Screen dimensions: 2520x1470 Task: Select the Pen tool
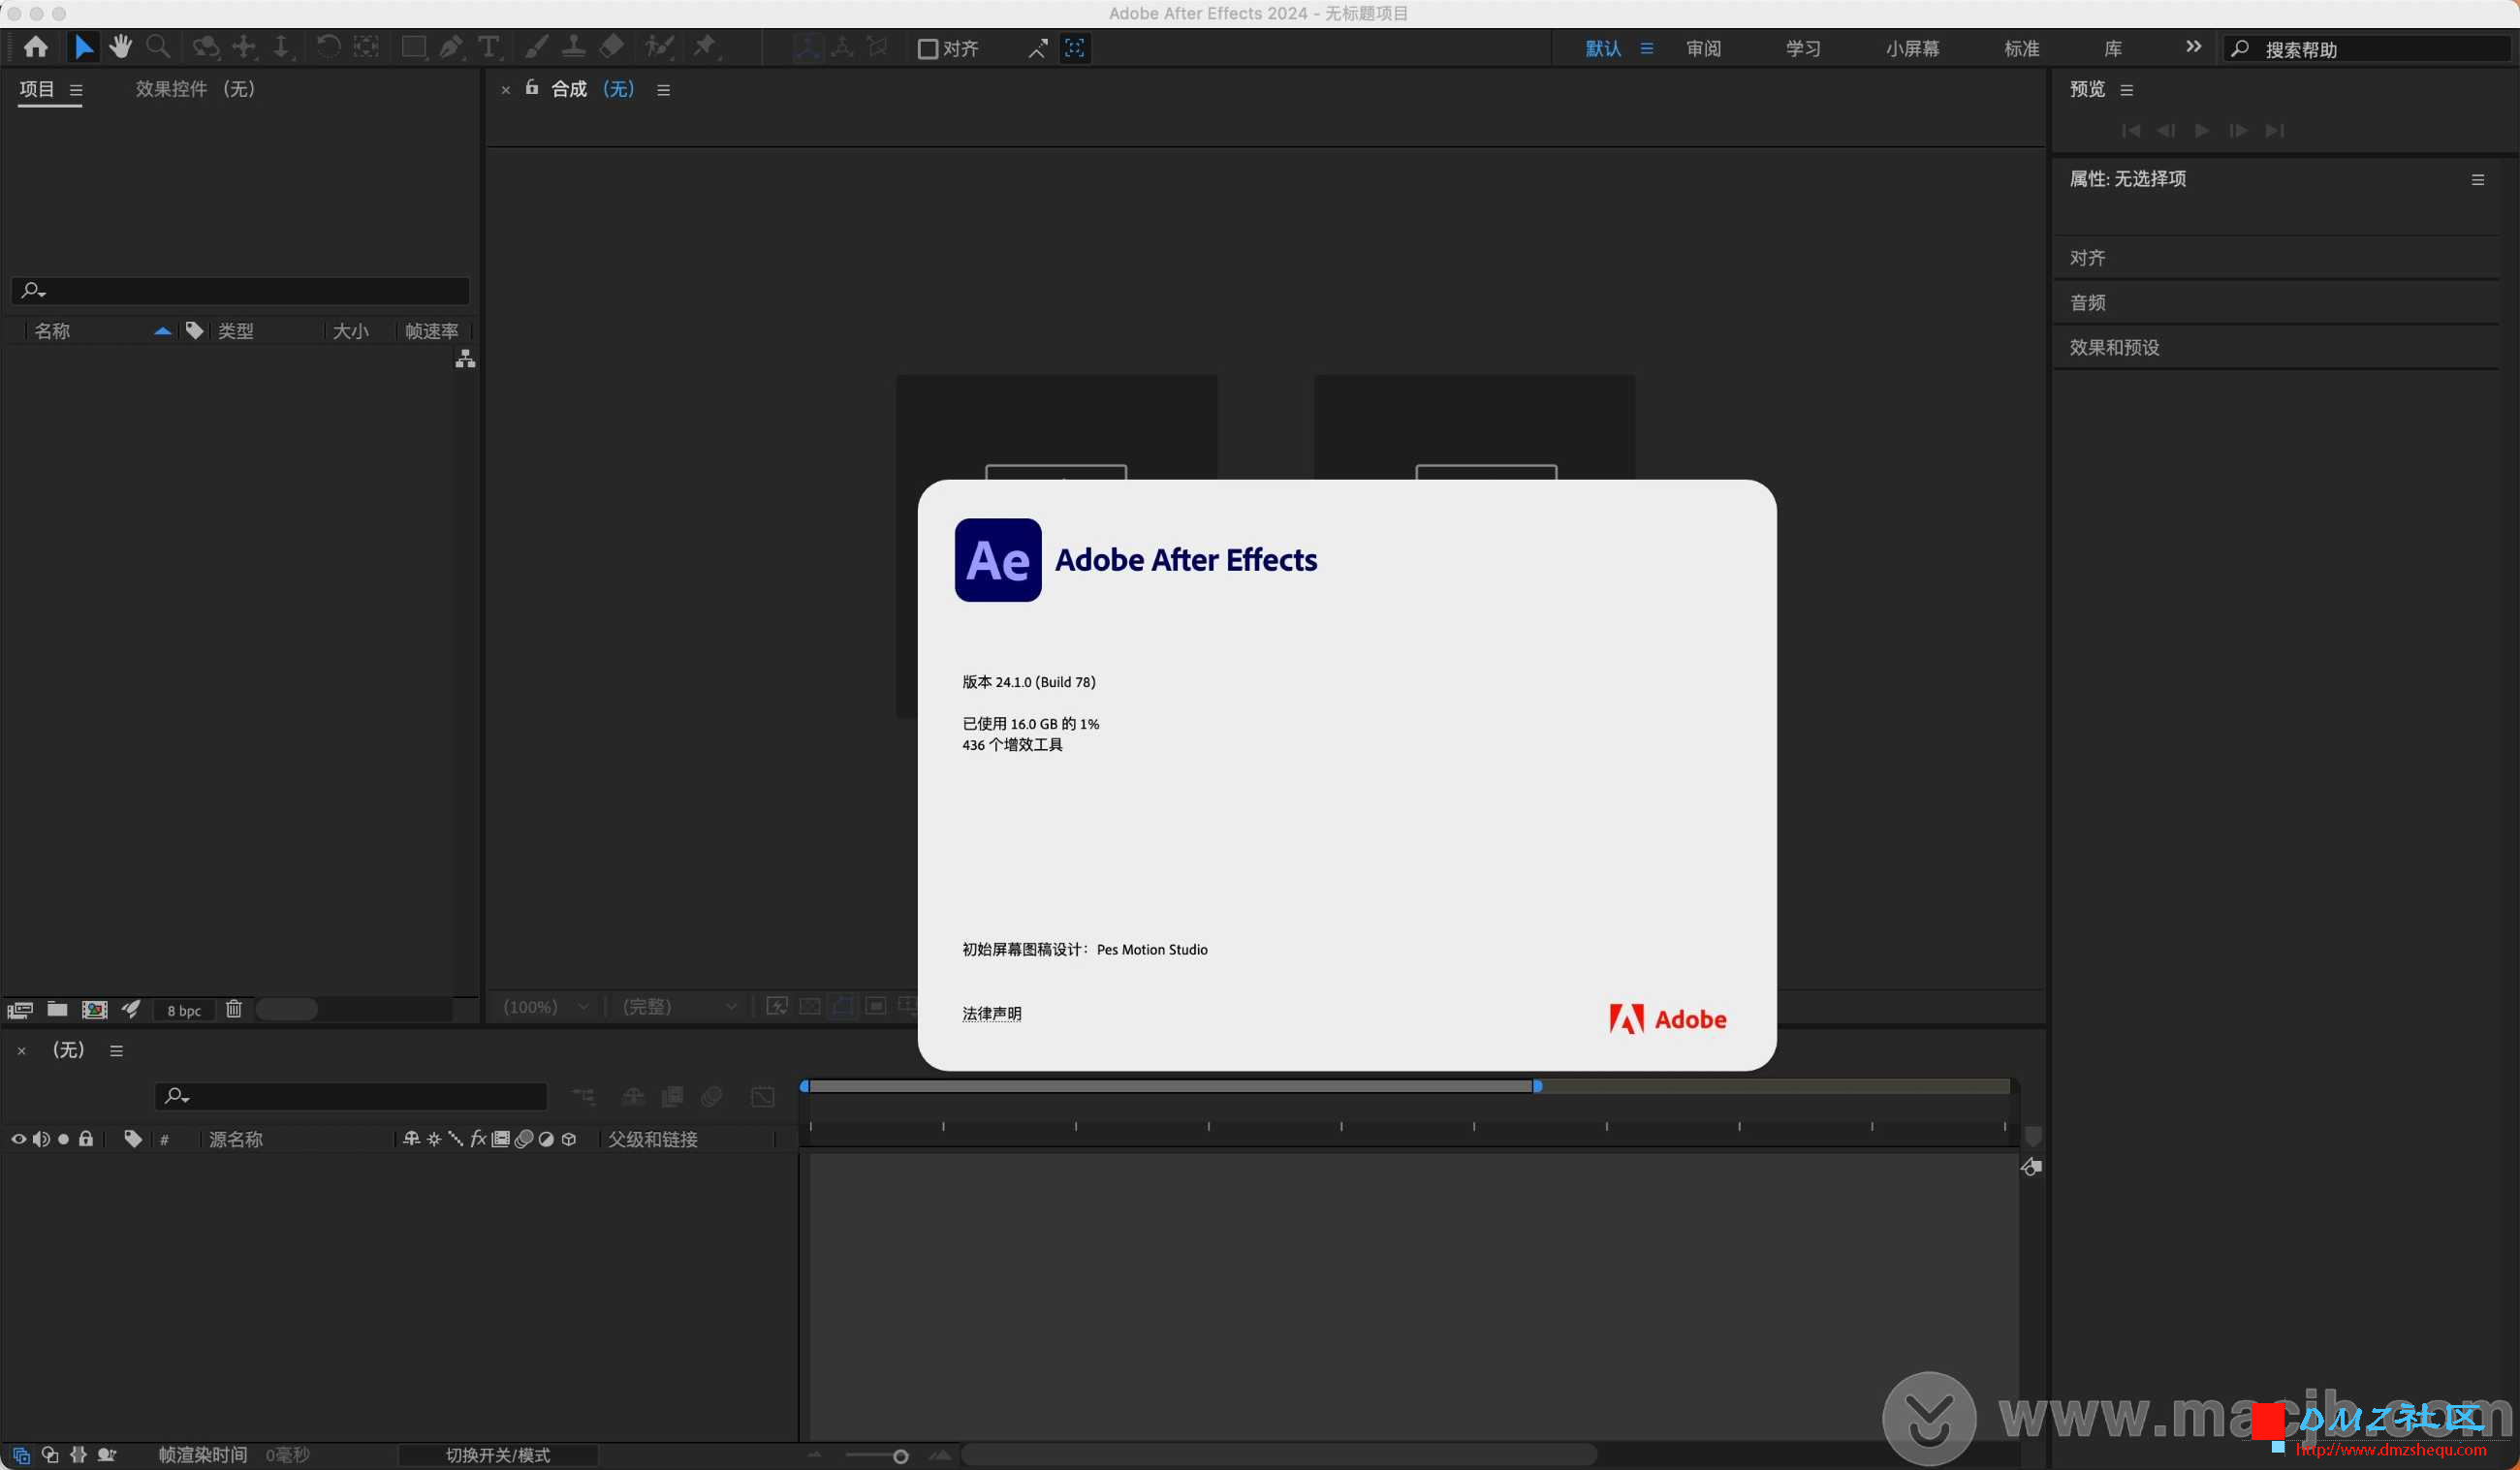pos(451,47)
